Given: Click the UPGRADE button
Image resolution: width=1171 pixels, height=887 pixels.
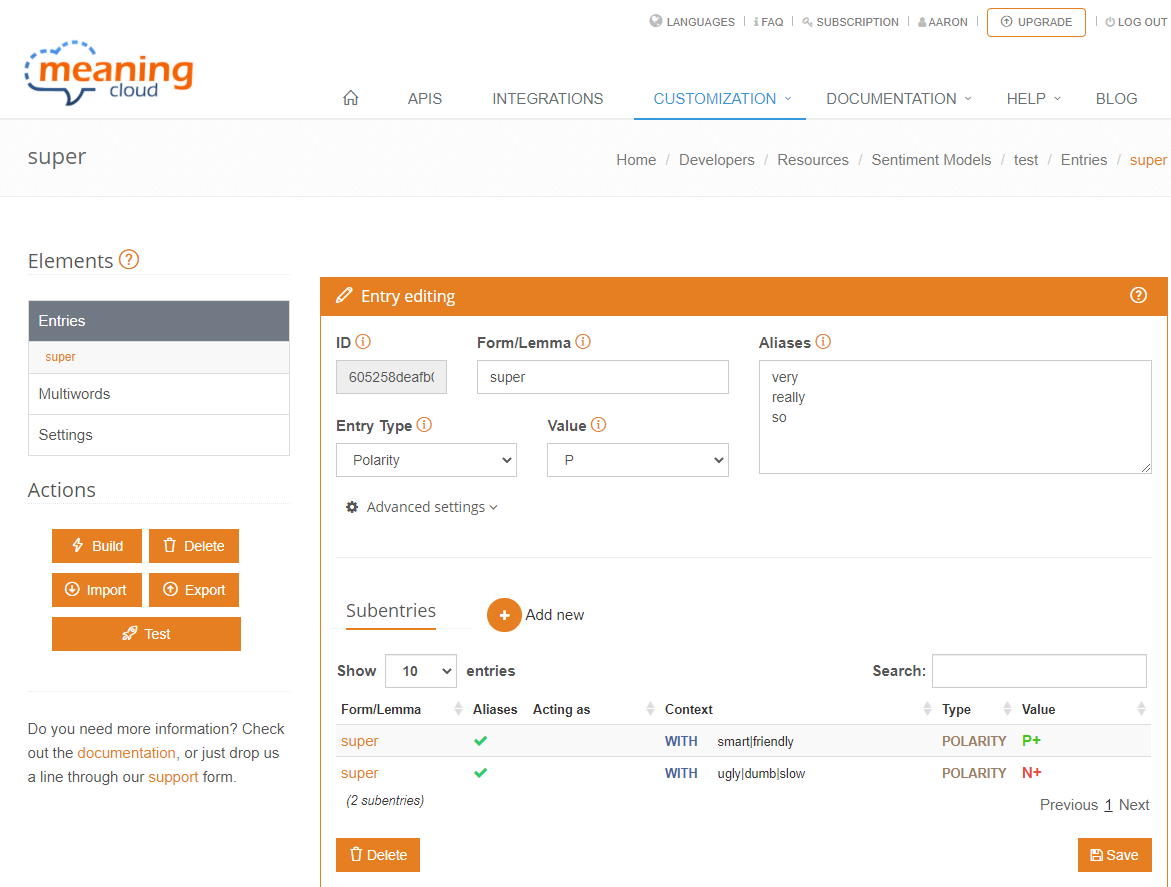Looking at the screenshot, I should [1036, 22].
